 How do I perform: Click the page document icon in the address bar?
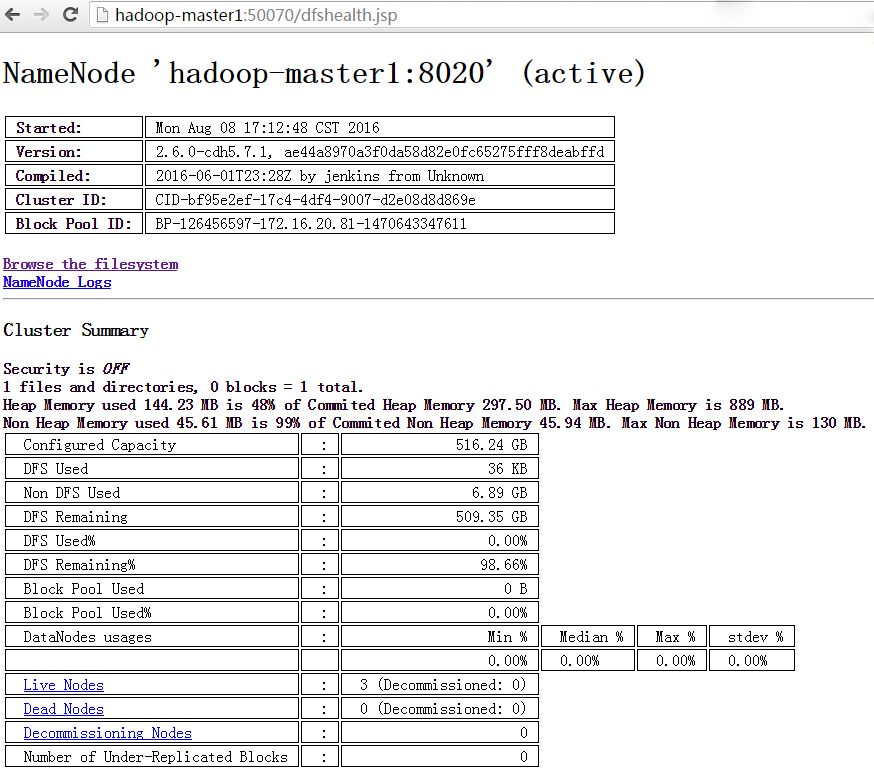click(102, 15)
